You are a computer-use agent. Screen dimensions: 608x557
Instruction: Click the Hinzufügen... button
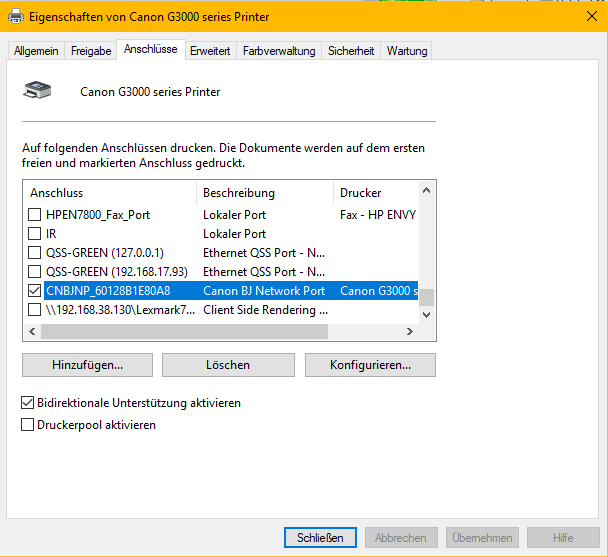(x=87, y=365)
